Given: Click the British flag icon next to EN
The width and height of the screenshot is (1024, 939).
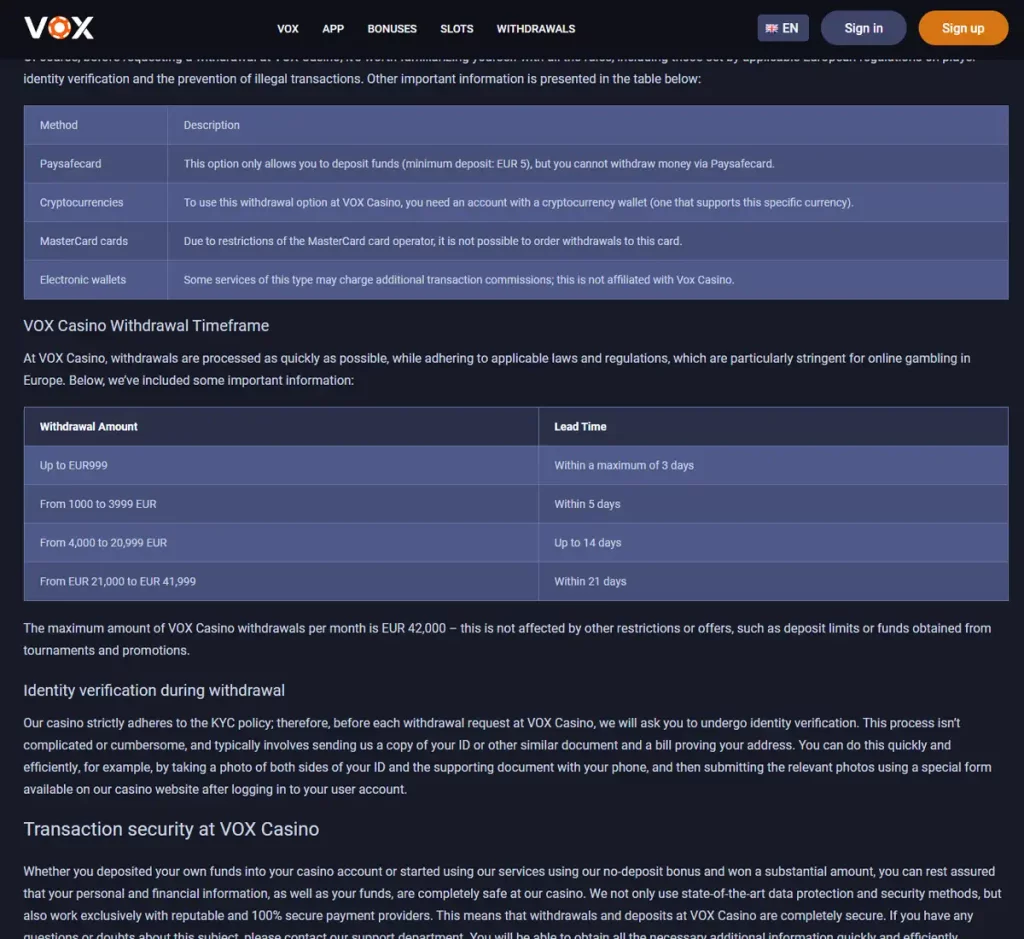Looking at the screenshot, I should (771, 28).
